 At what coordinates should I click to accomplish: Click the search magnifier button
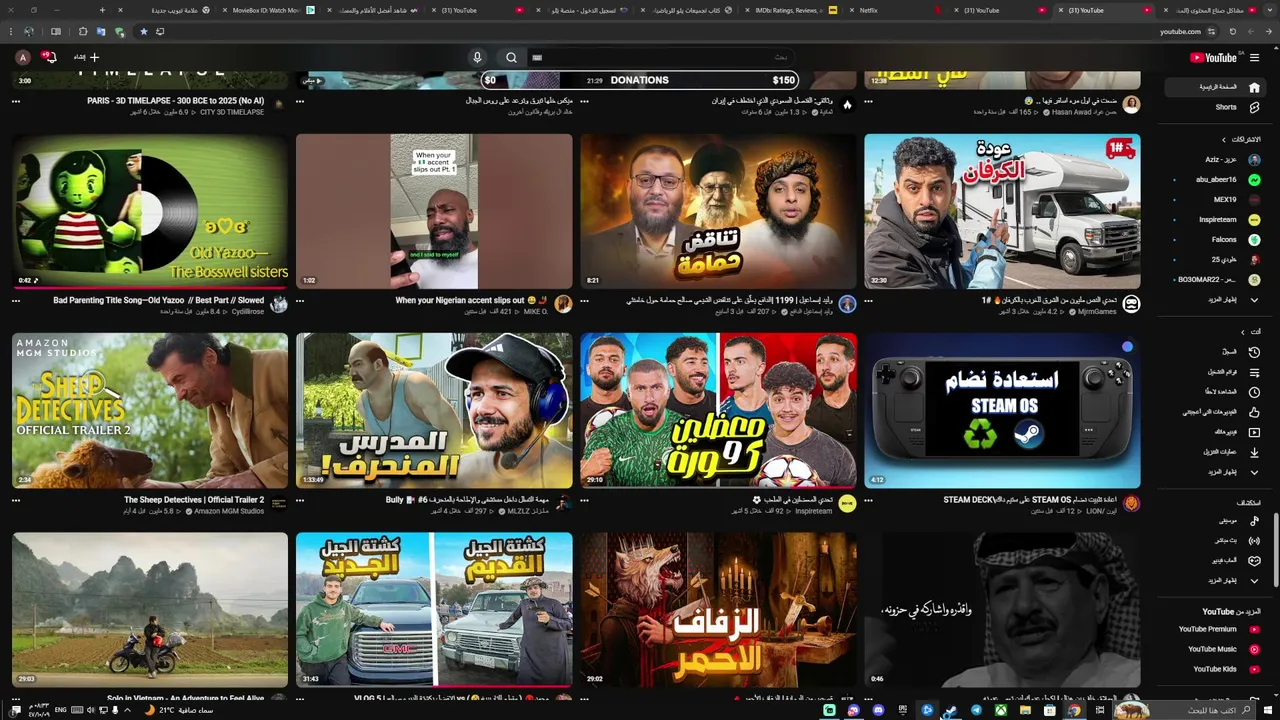tap(511, 57)
